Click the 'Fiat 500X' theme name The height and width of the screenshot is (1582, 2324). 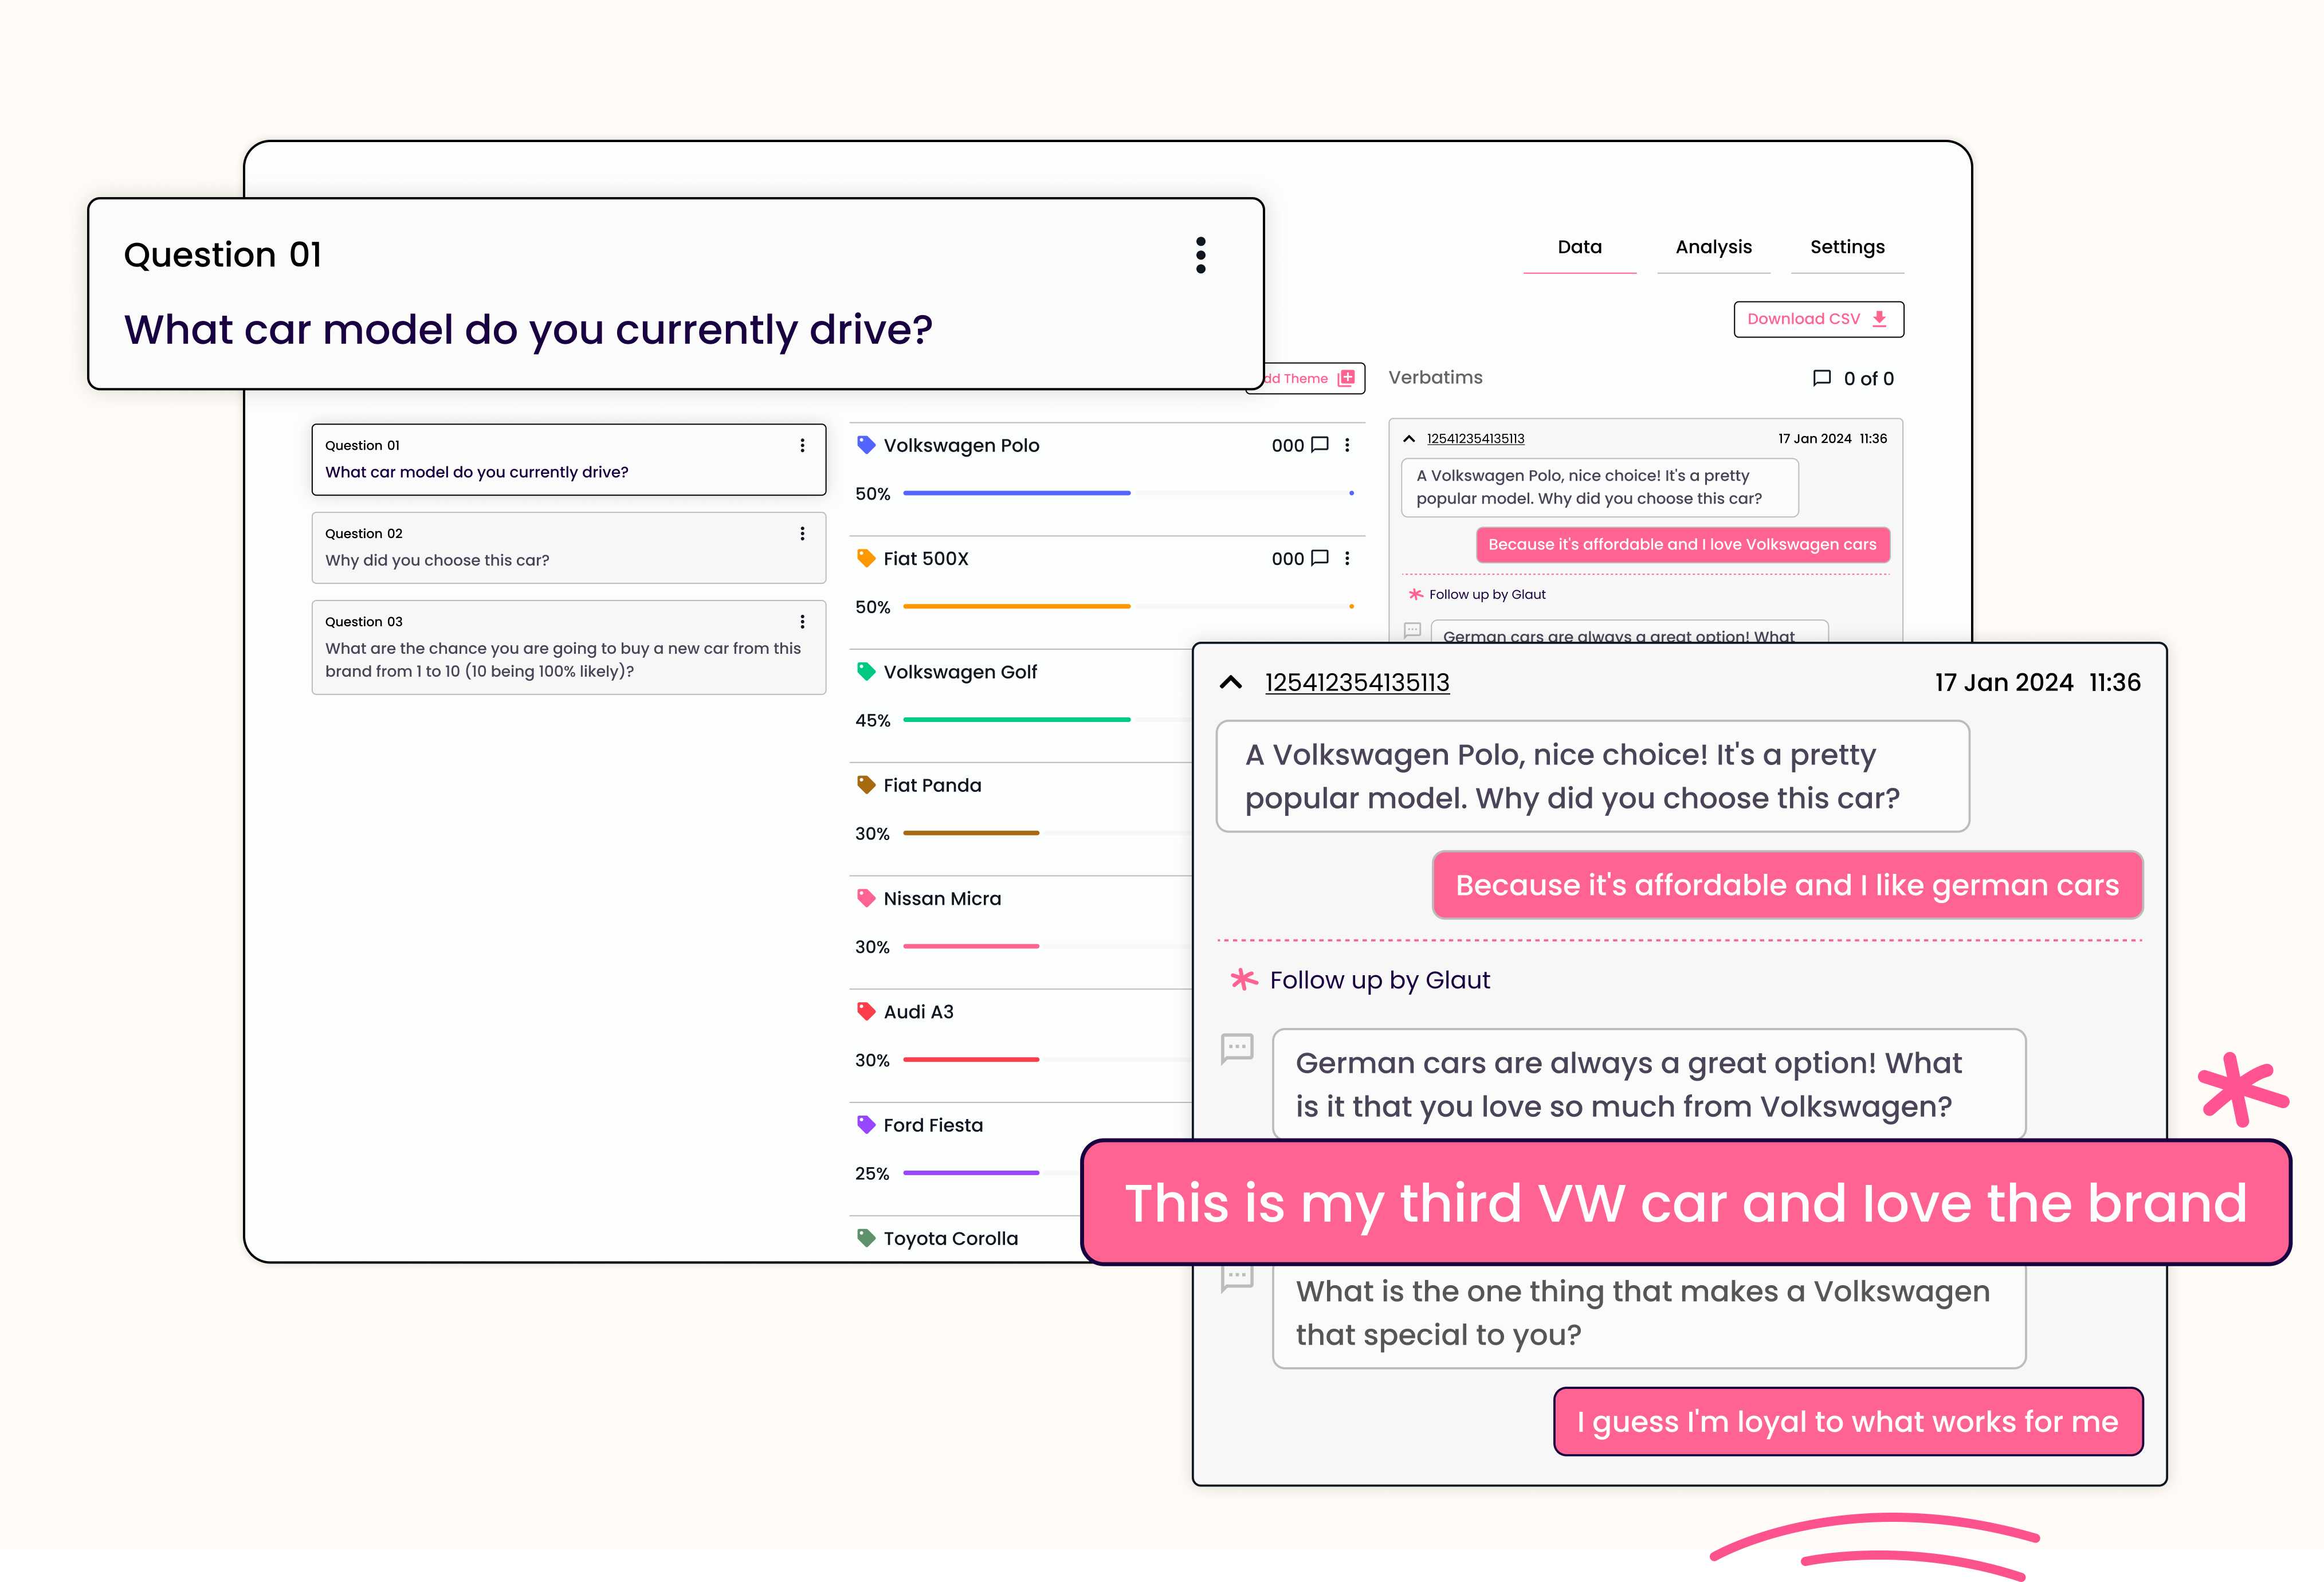pyautogui.click(x=926, y=558)
